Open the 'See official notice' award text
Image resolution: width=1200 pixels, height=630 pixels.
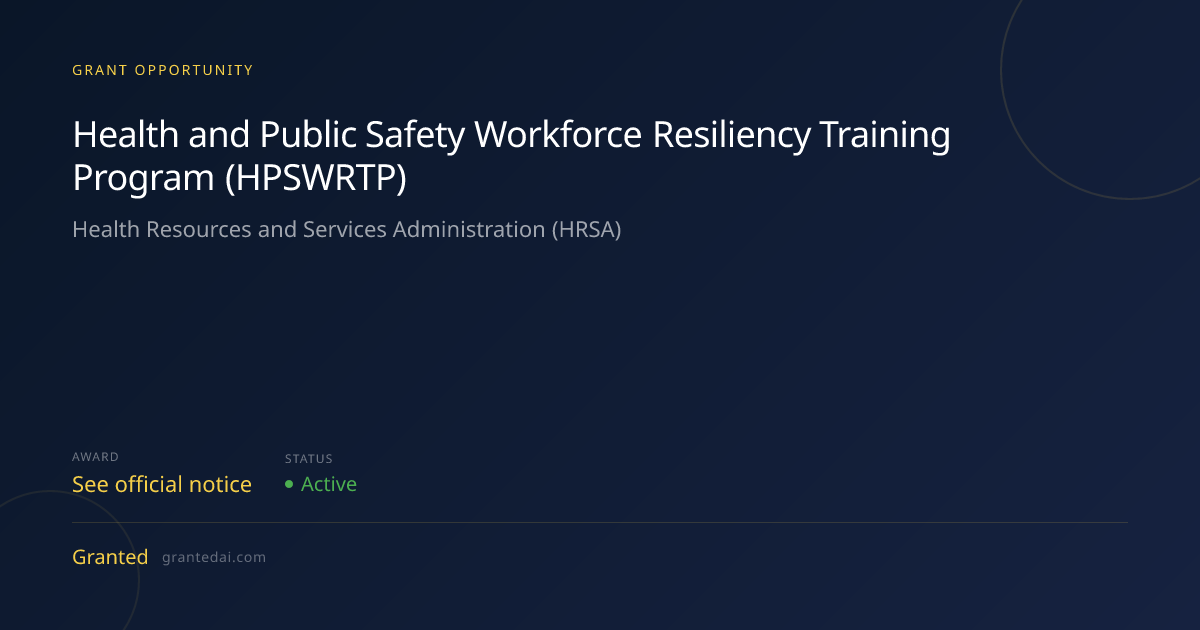coord(162,484)
